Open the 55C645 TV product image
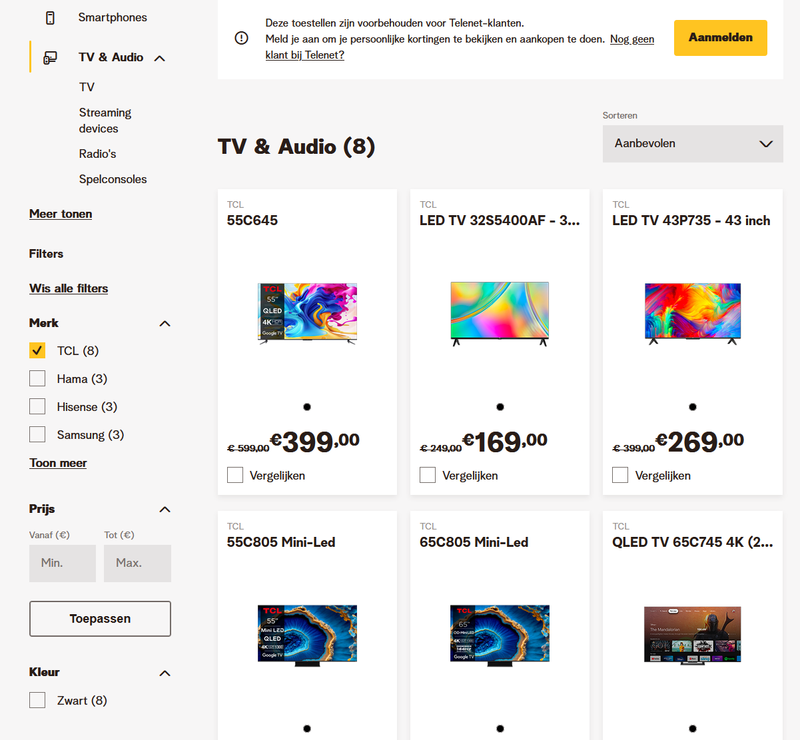Image resolution: width=800 pixels, height=740 pixels. click(x=307, y=314)
